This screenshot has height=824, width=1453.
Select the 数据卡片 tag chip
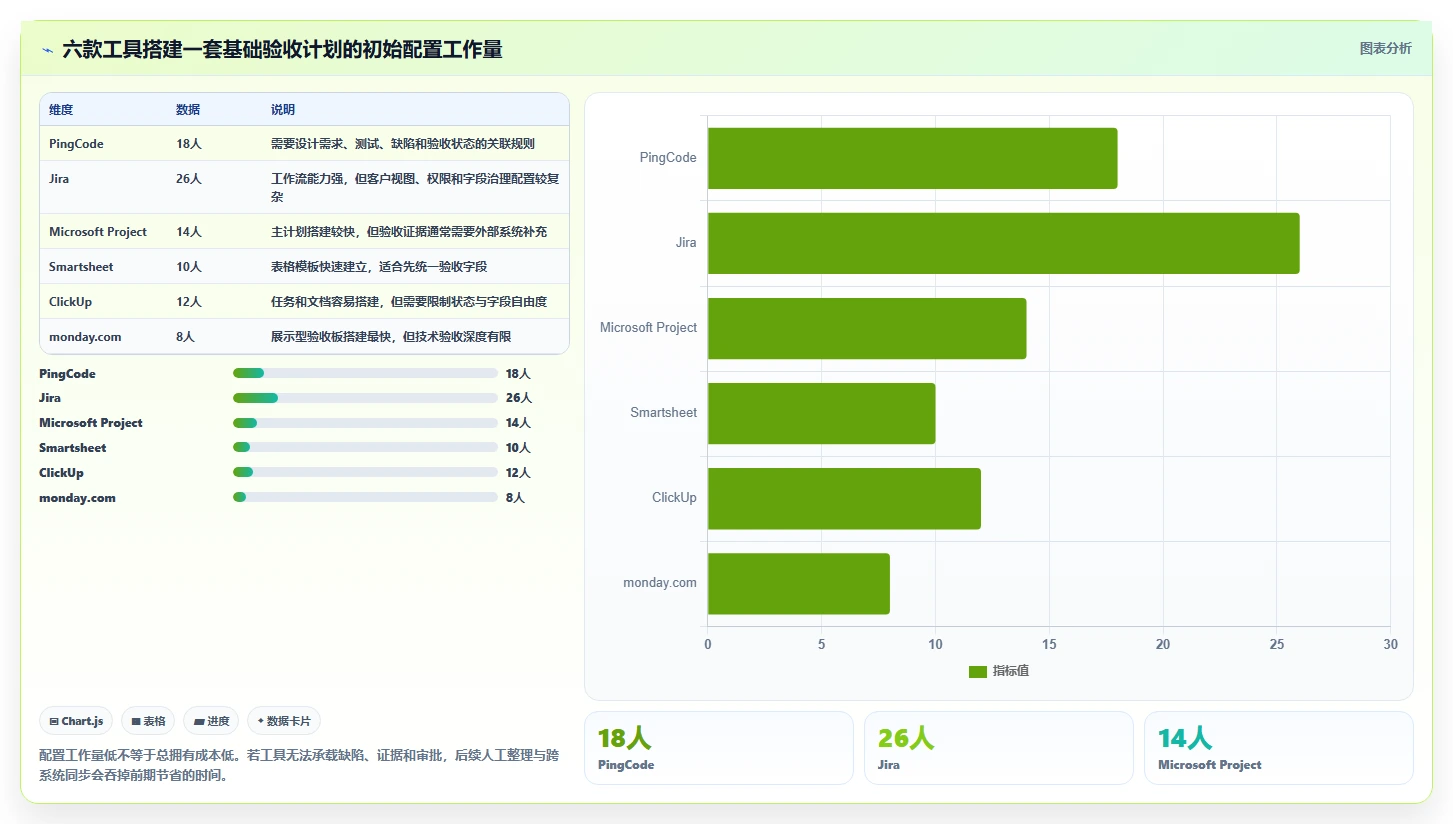point(283,721)
